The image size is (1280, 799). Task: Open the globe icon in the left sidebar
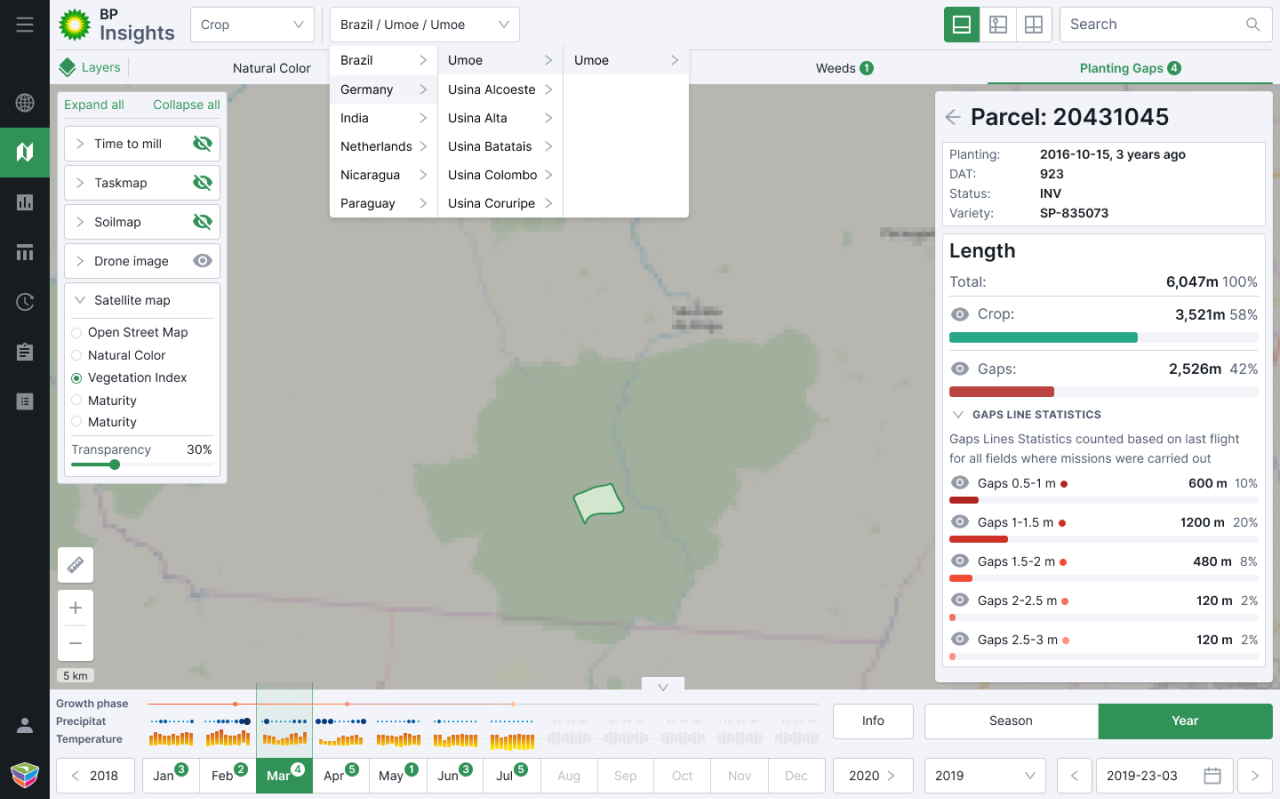tap(25, 102)
